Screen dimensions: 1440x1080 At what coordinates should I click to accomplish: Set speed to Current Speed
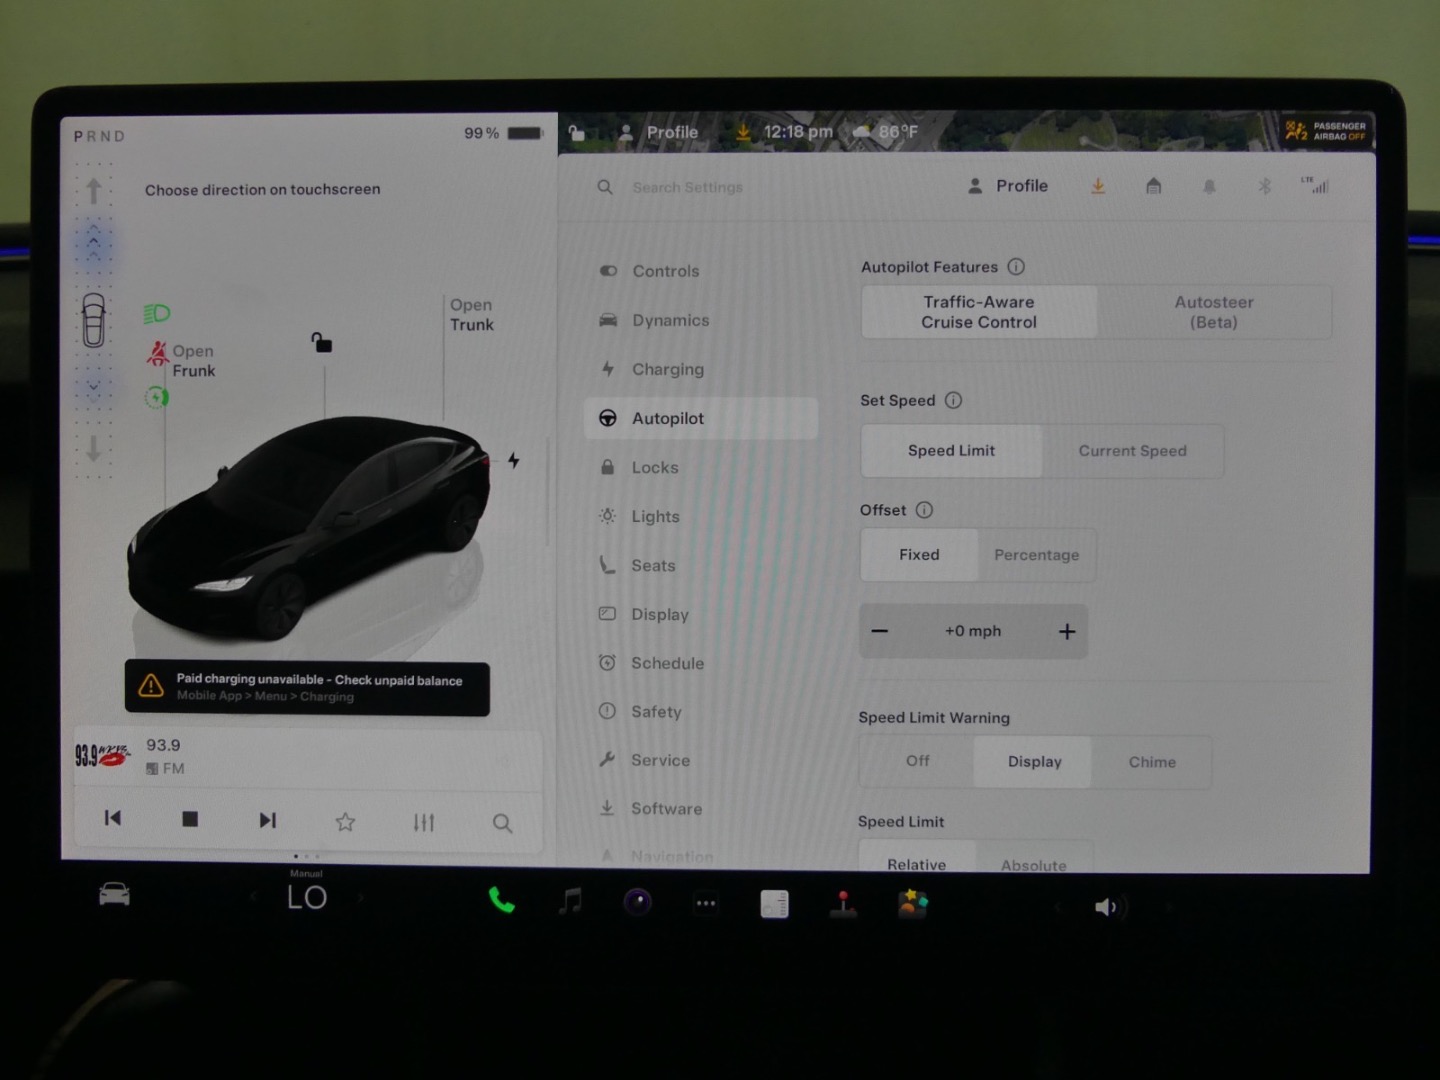pos(1132,451)
